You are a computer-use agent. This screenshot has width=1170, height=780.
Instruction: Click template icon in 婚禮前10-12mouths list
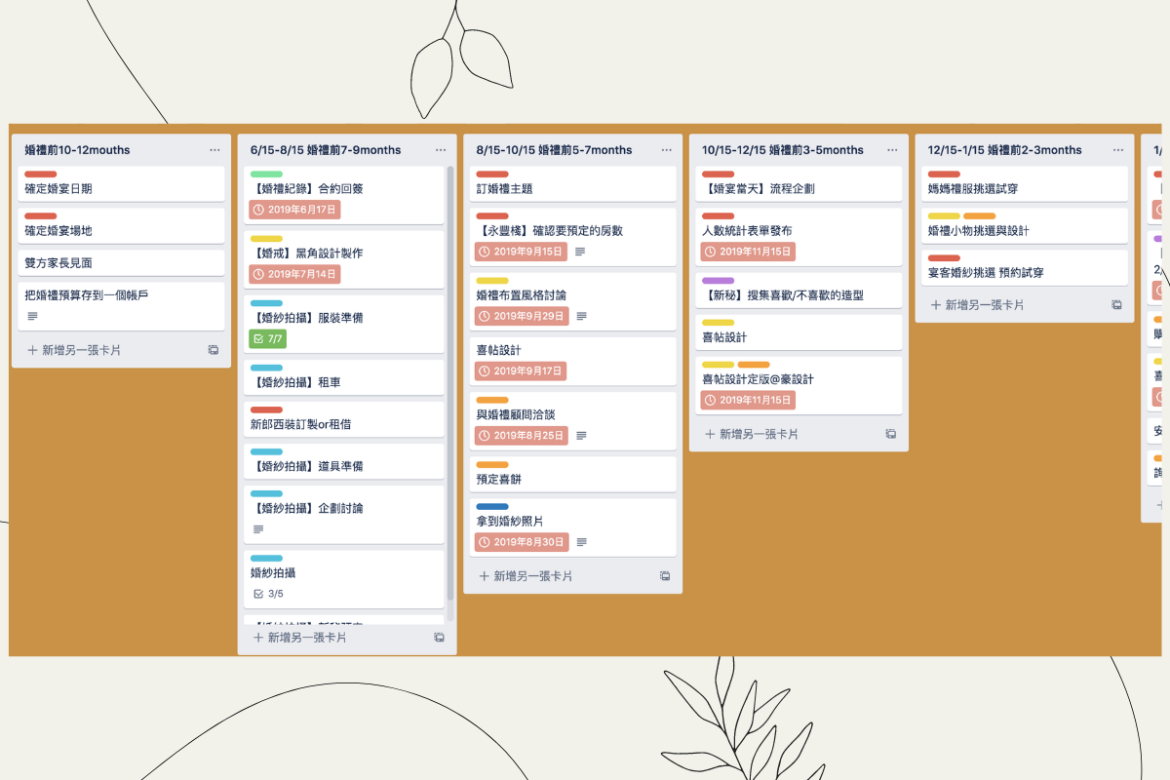point(213,350)
